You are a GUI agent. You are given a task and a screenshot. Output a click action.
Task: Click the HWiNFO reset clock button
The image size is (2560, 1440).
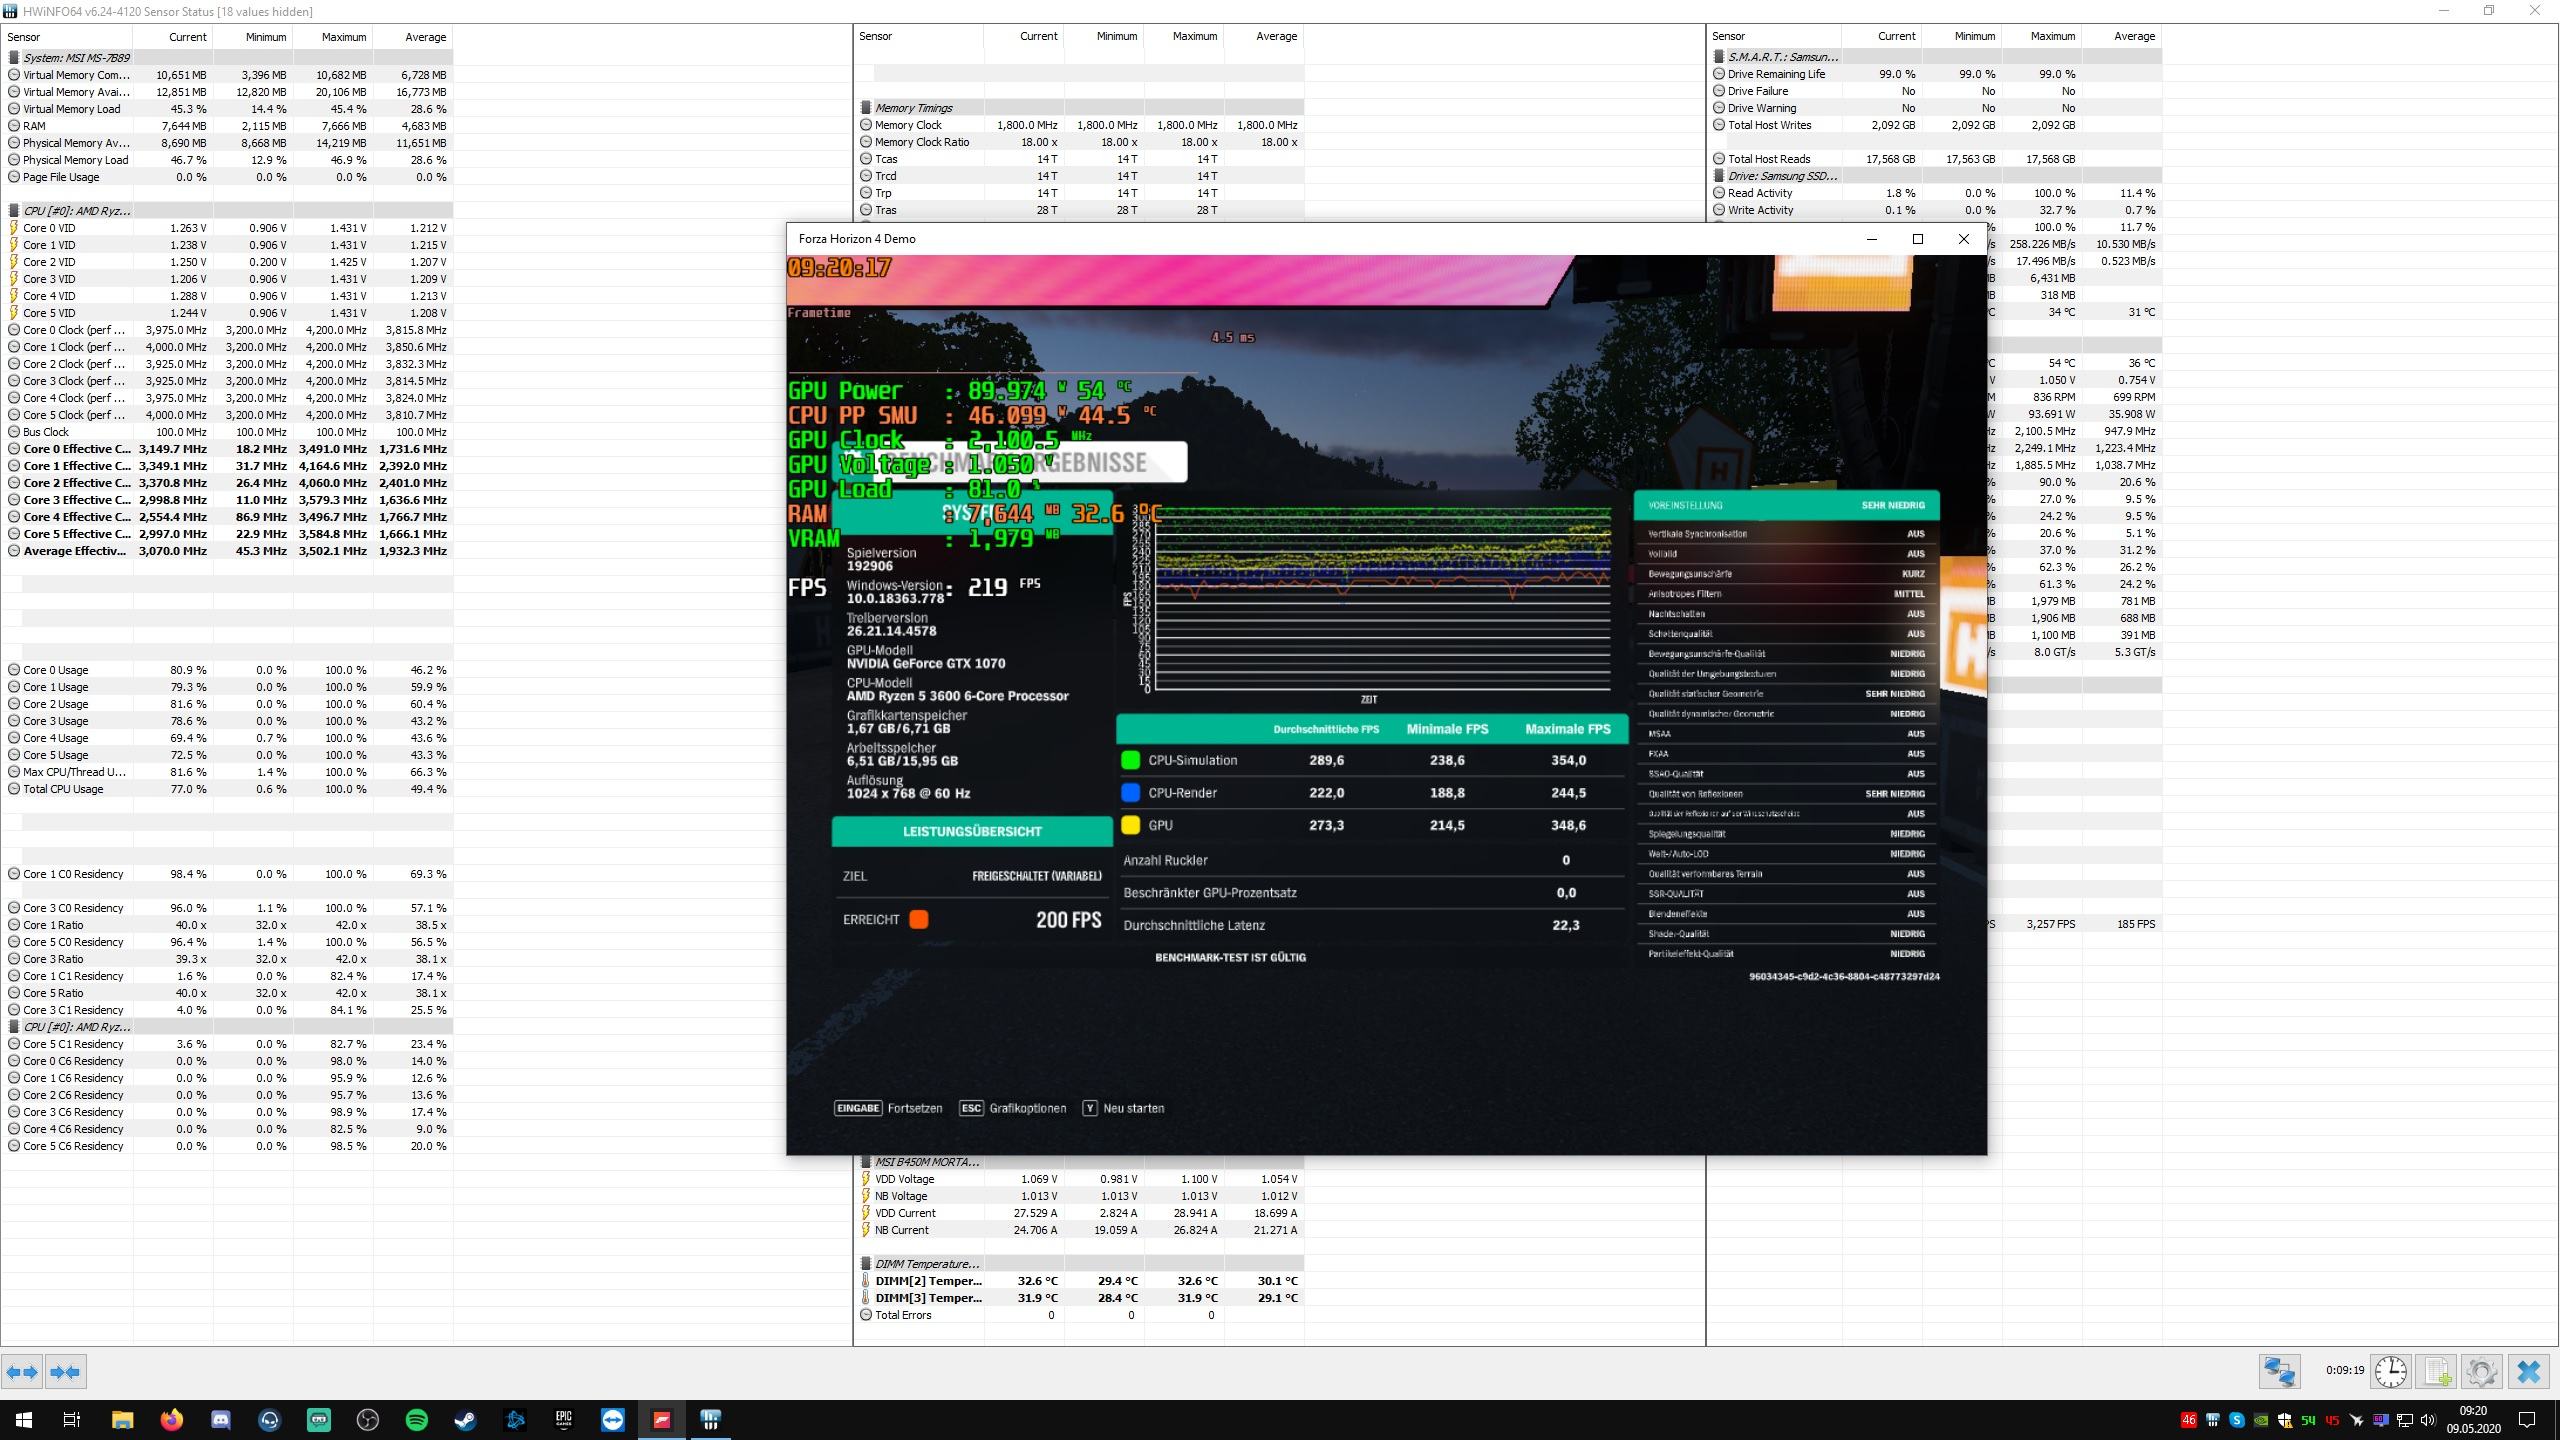(2391, 1371)
